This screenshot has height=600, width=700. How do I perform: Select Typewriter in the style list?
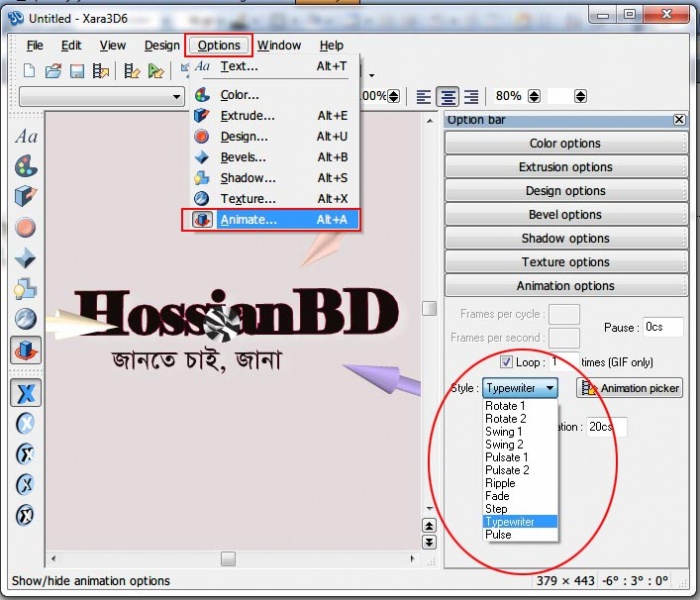click(x=520, y=521)
